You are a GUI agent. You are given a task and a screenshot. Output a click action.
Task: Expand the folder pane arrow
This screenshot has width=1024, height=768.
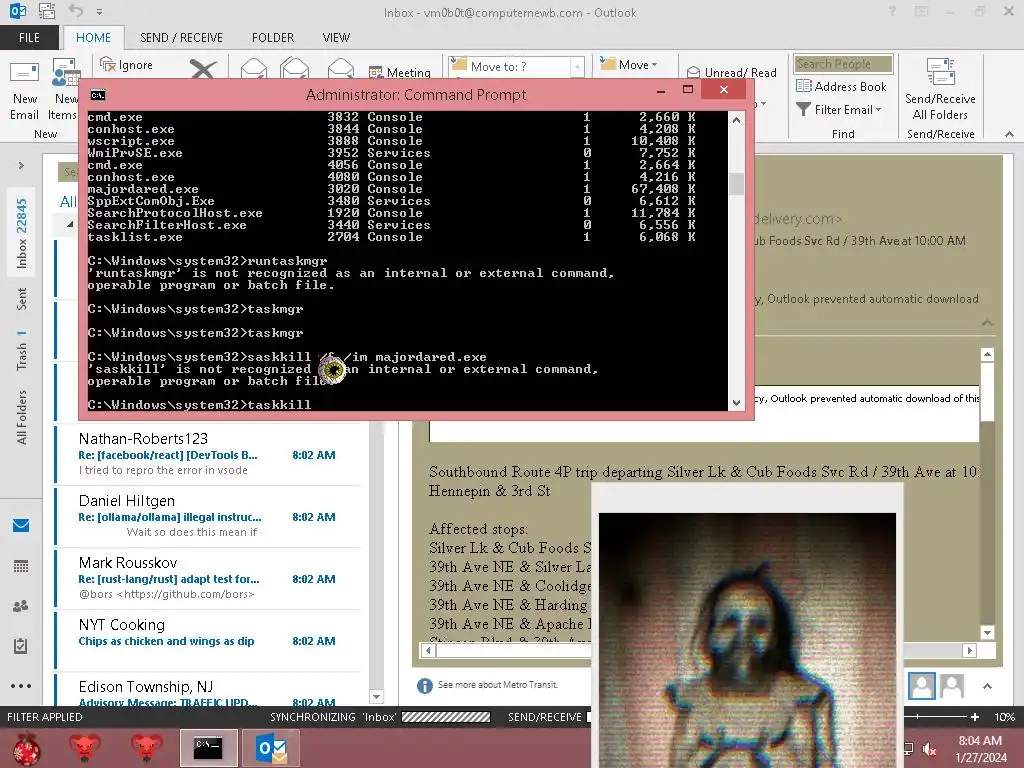(21, 165)
